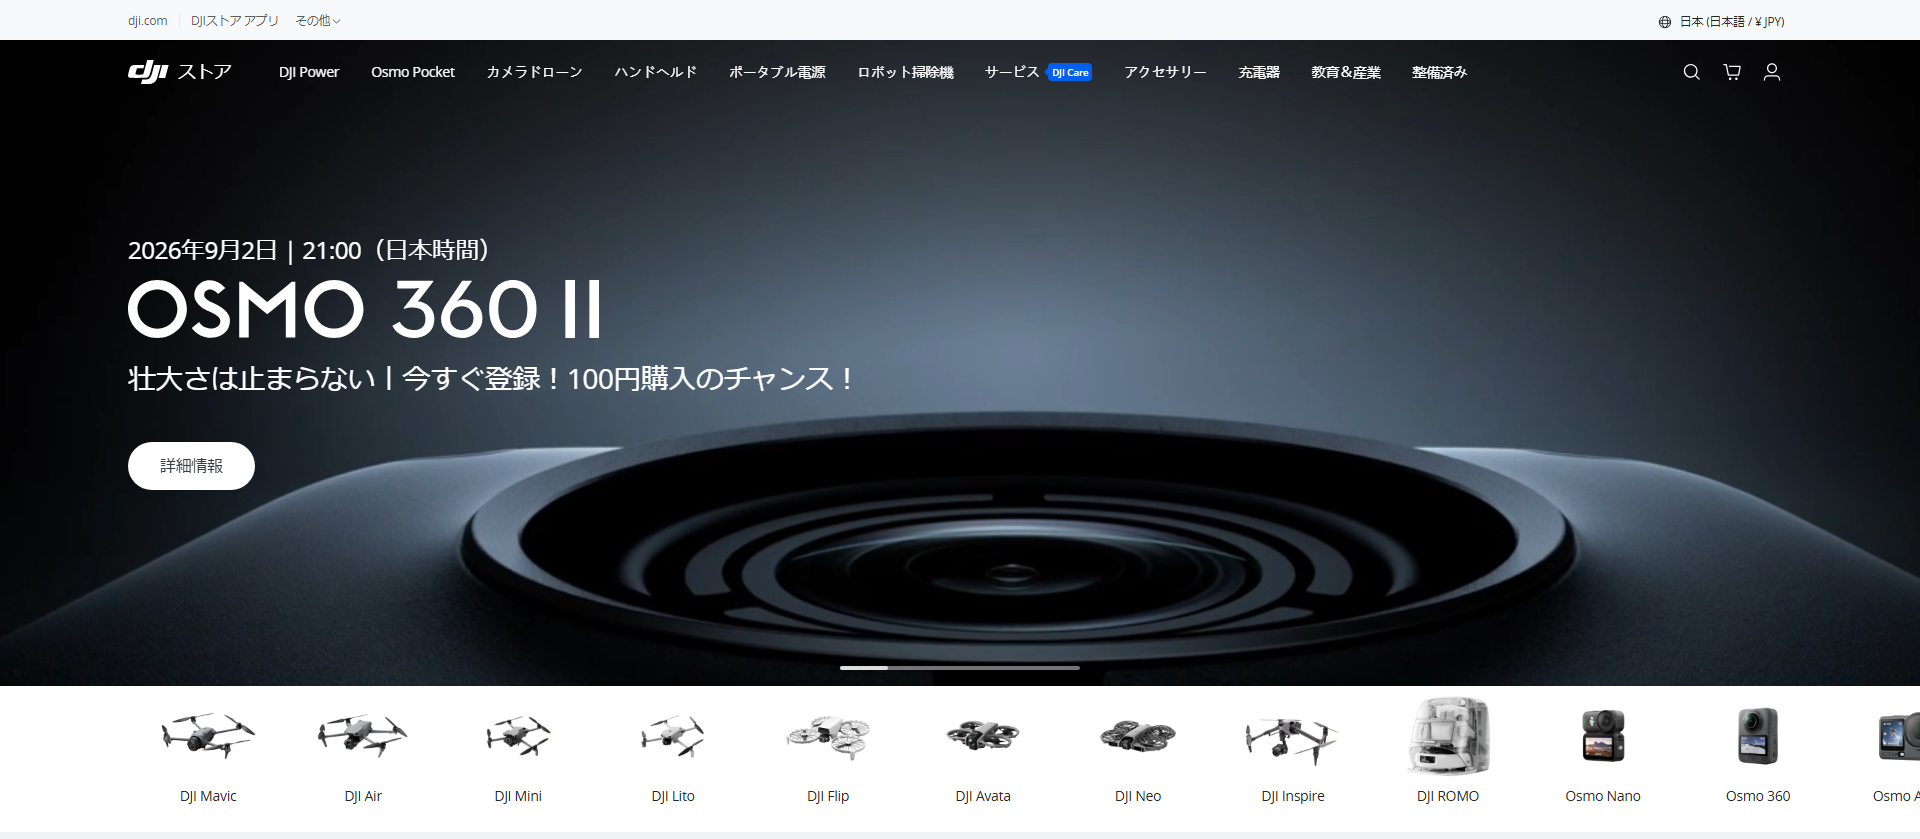Screen dimensions: 1920x839
Task: Select the DJI Mini drone image
Action: pos(518,736)
